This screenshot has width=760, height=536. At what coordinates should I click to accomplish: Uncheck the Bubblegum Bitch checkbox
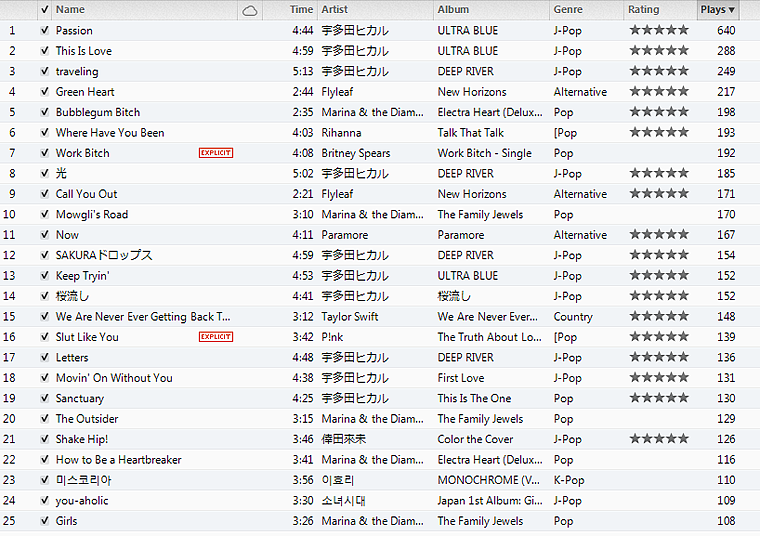(x=45, y=112)
